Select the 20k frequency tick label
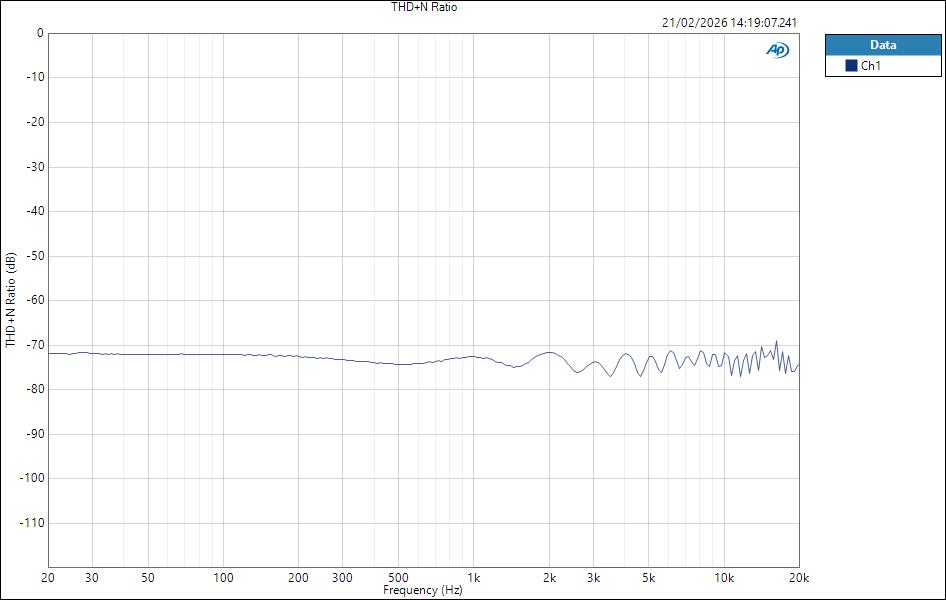946x600 pixels. pos(799,578)
